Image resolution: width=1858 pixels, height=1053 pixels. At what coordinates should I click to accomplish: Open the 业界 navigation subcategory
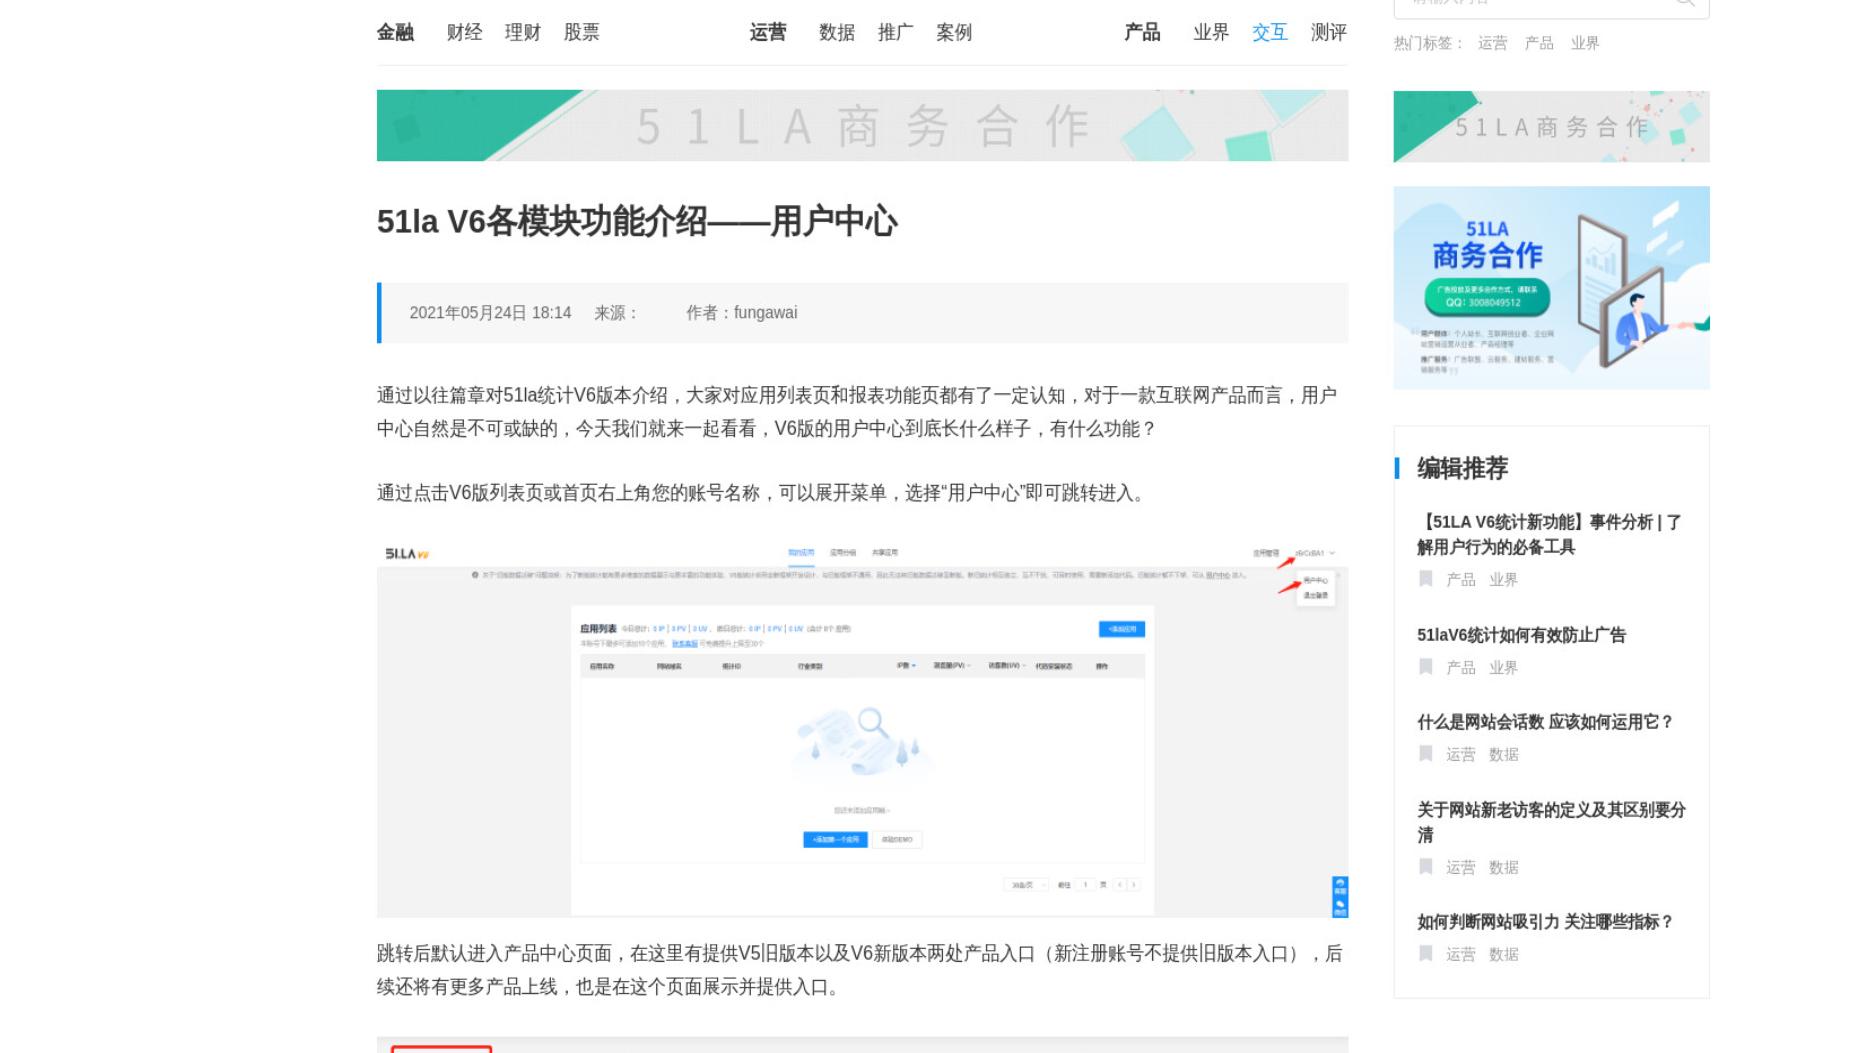coord(1211,32)
